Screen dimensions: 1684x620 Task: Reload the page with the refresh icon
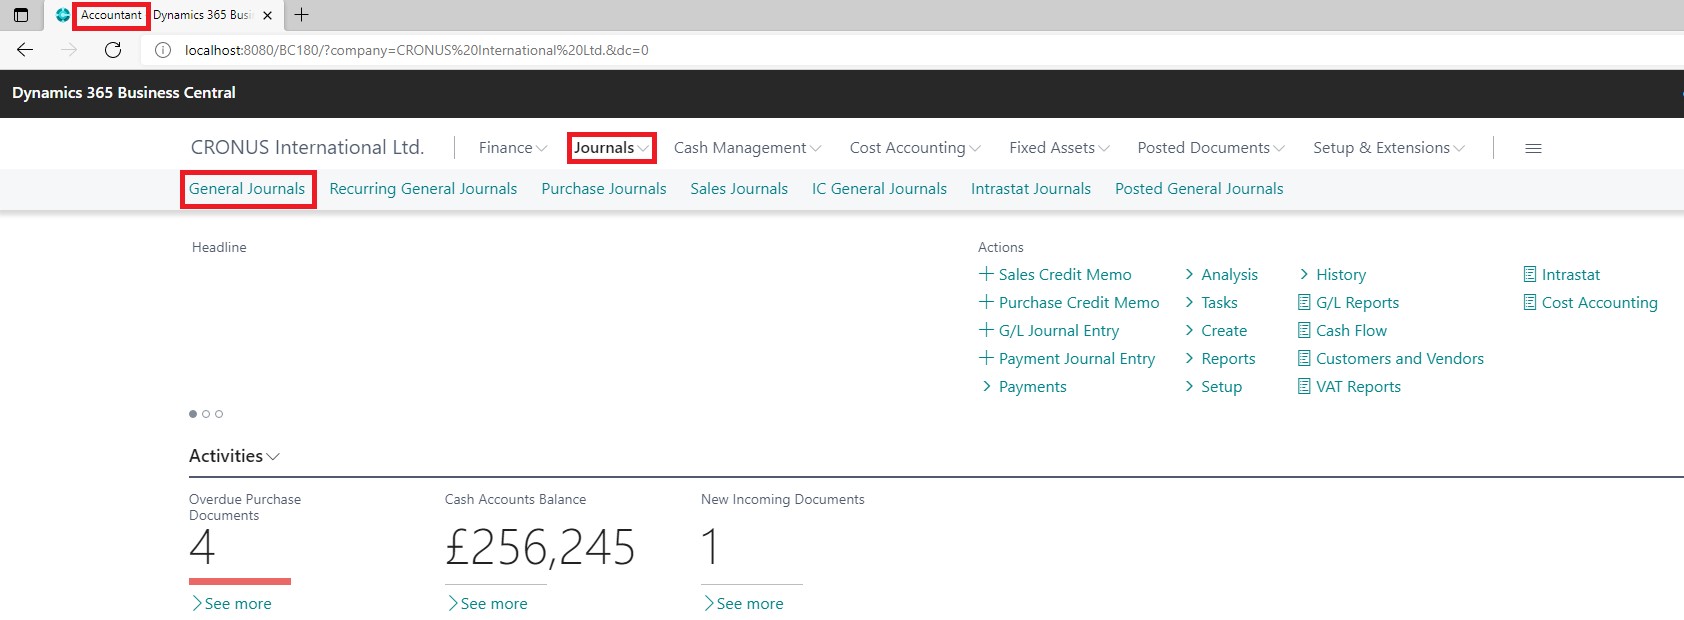[x=113, y=50]
